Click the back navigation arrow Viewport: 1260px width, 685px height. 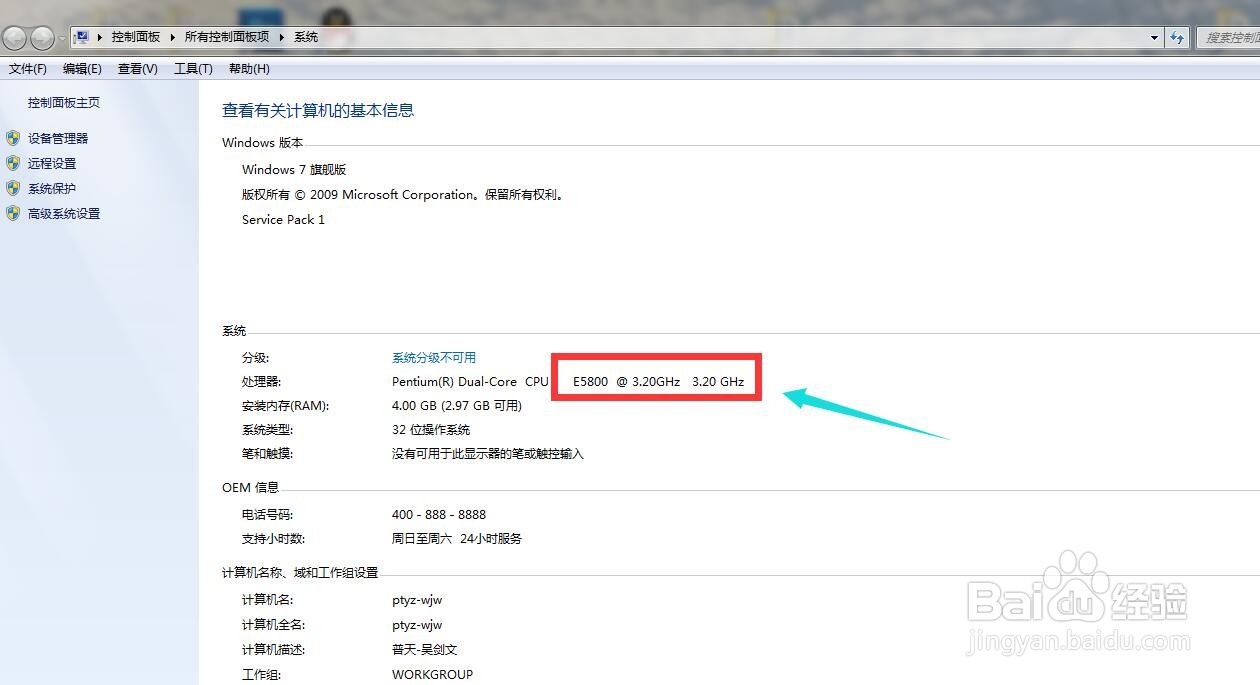point(15,37)
